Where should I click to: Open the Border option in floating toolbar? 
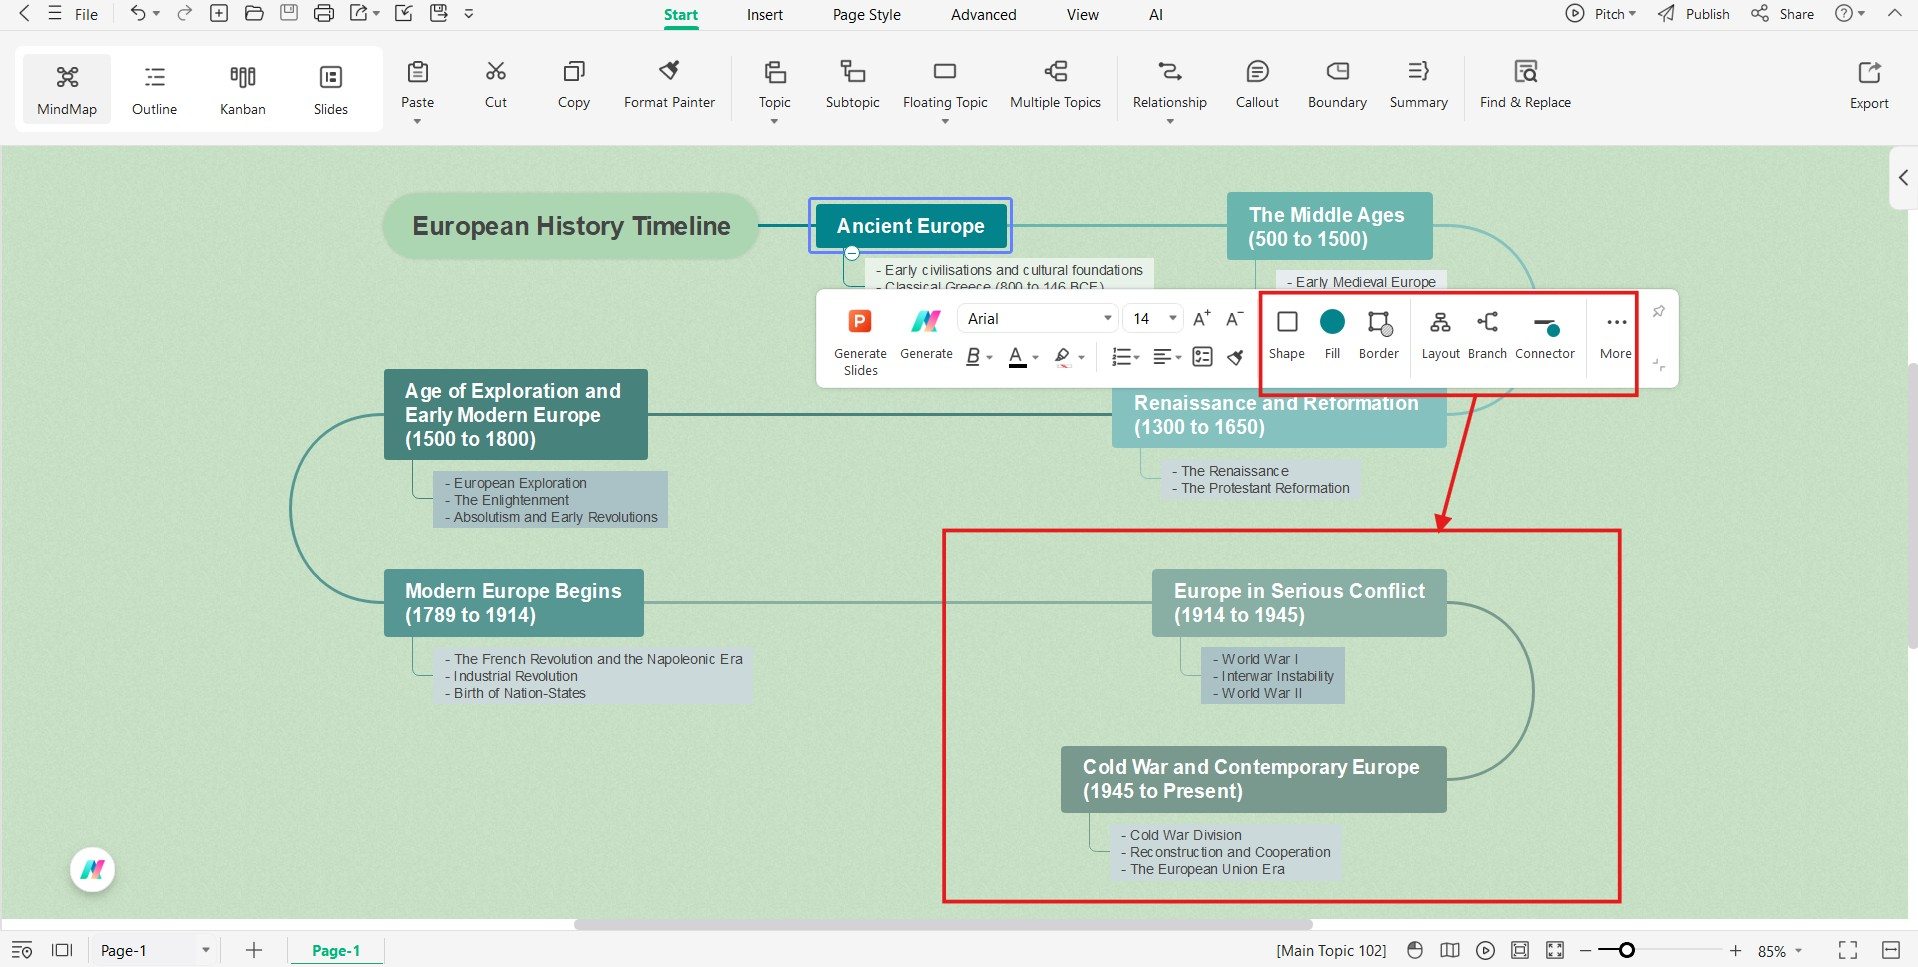coord(1379,334)
